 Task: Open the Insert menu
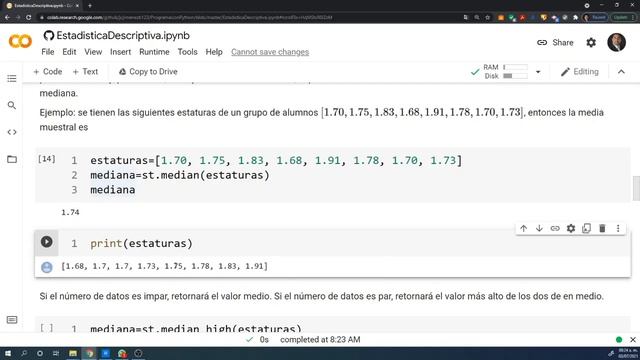[120, 52]
